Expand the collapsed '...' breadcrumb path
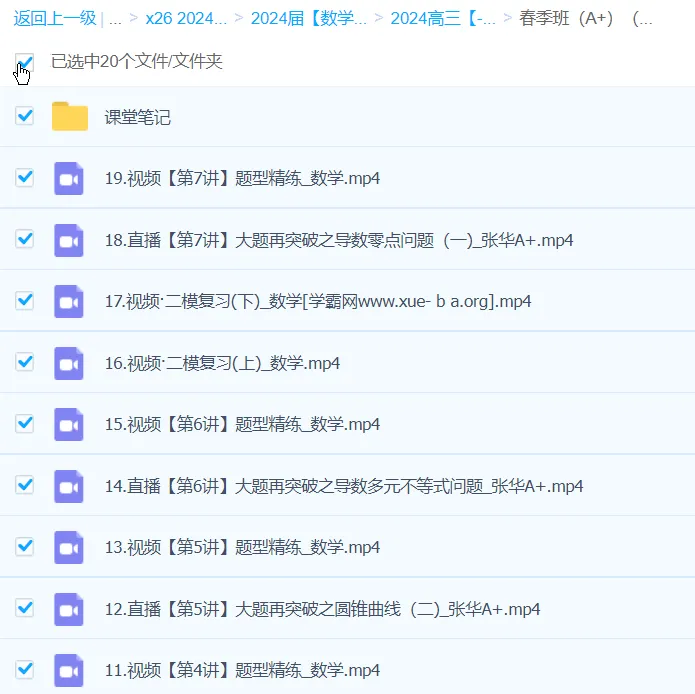Viewport: 695px width, 694px height. click(116, 18)
